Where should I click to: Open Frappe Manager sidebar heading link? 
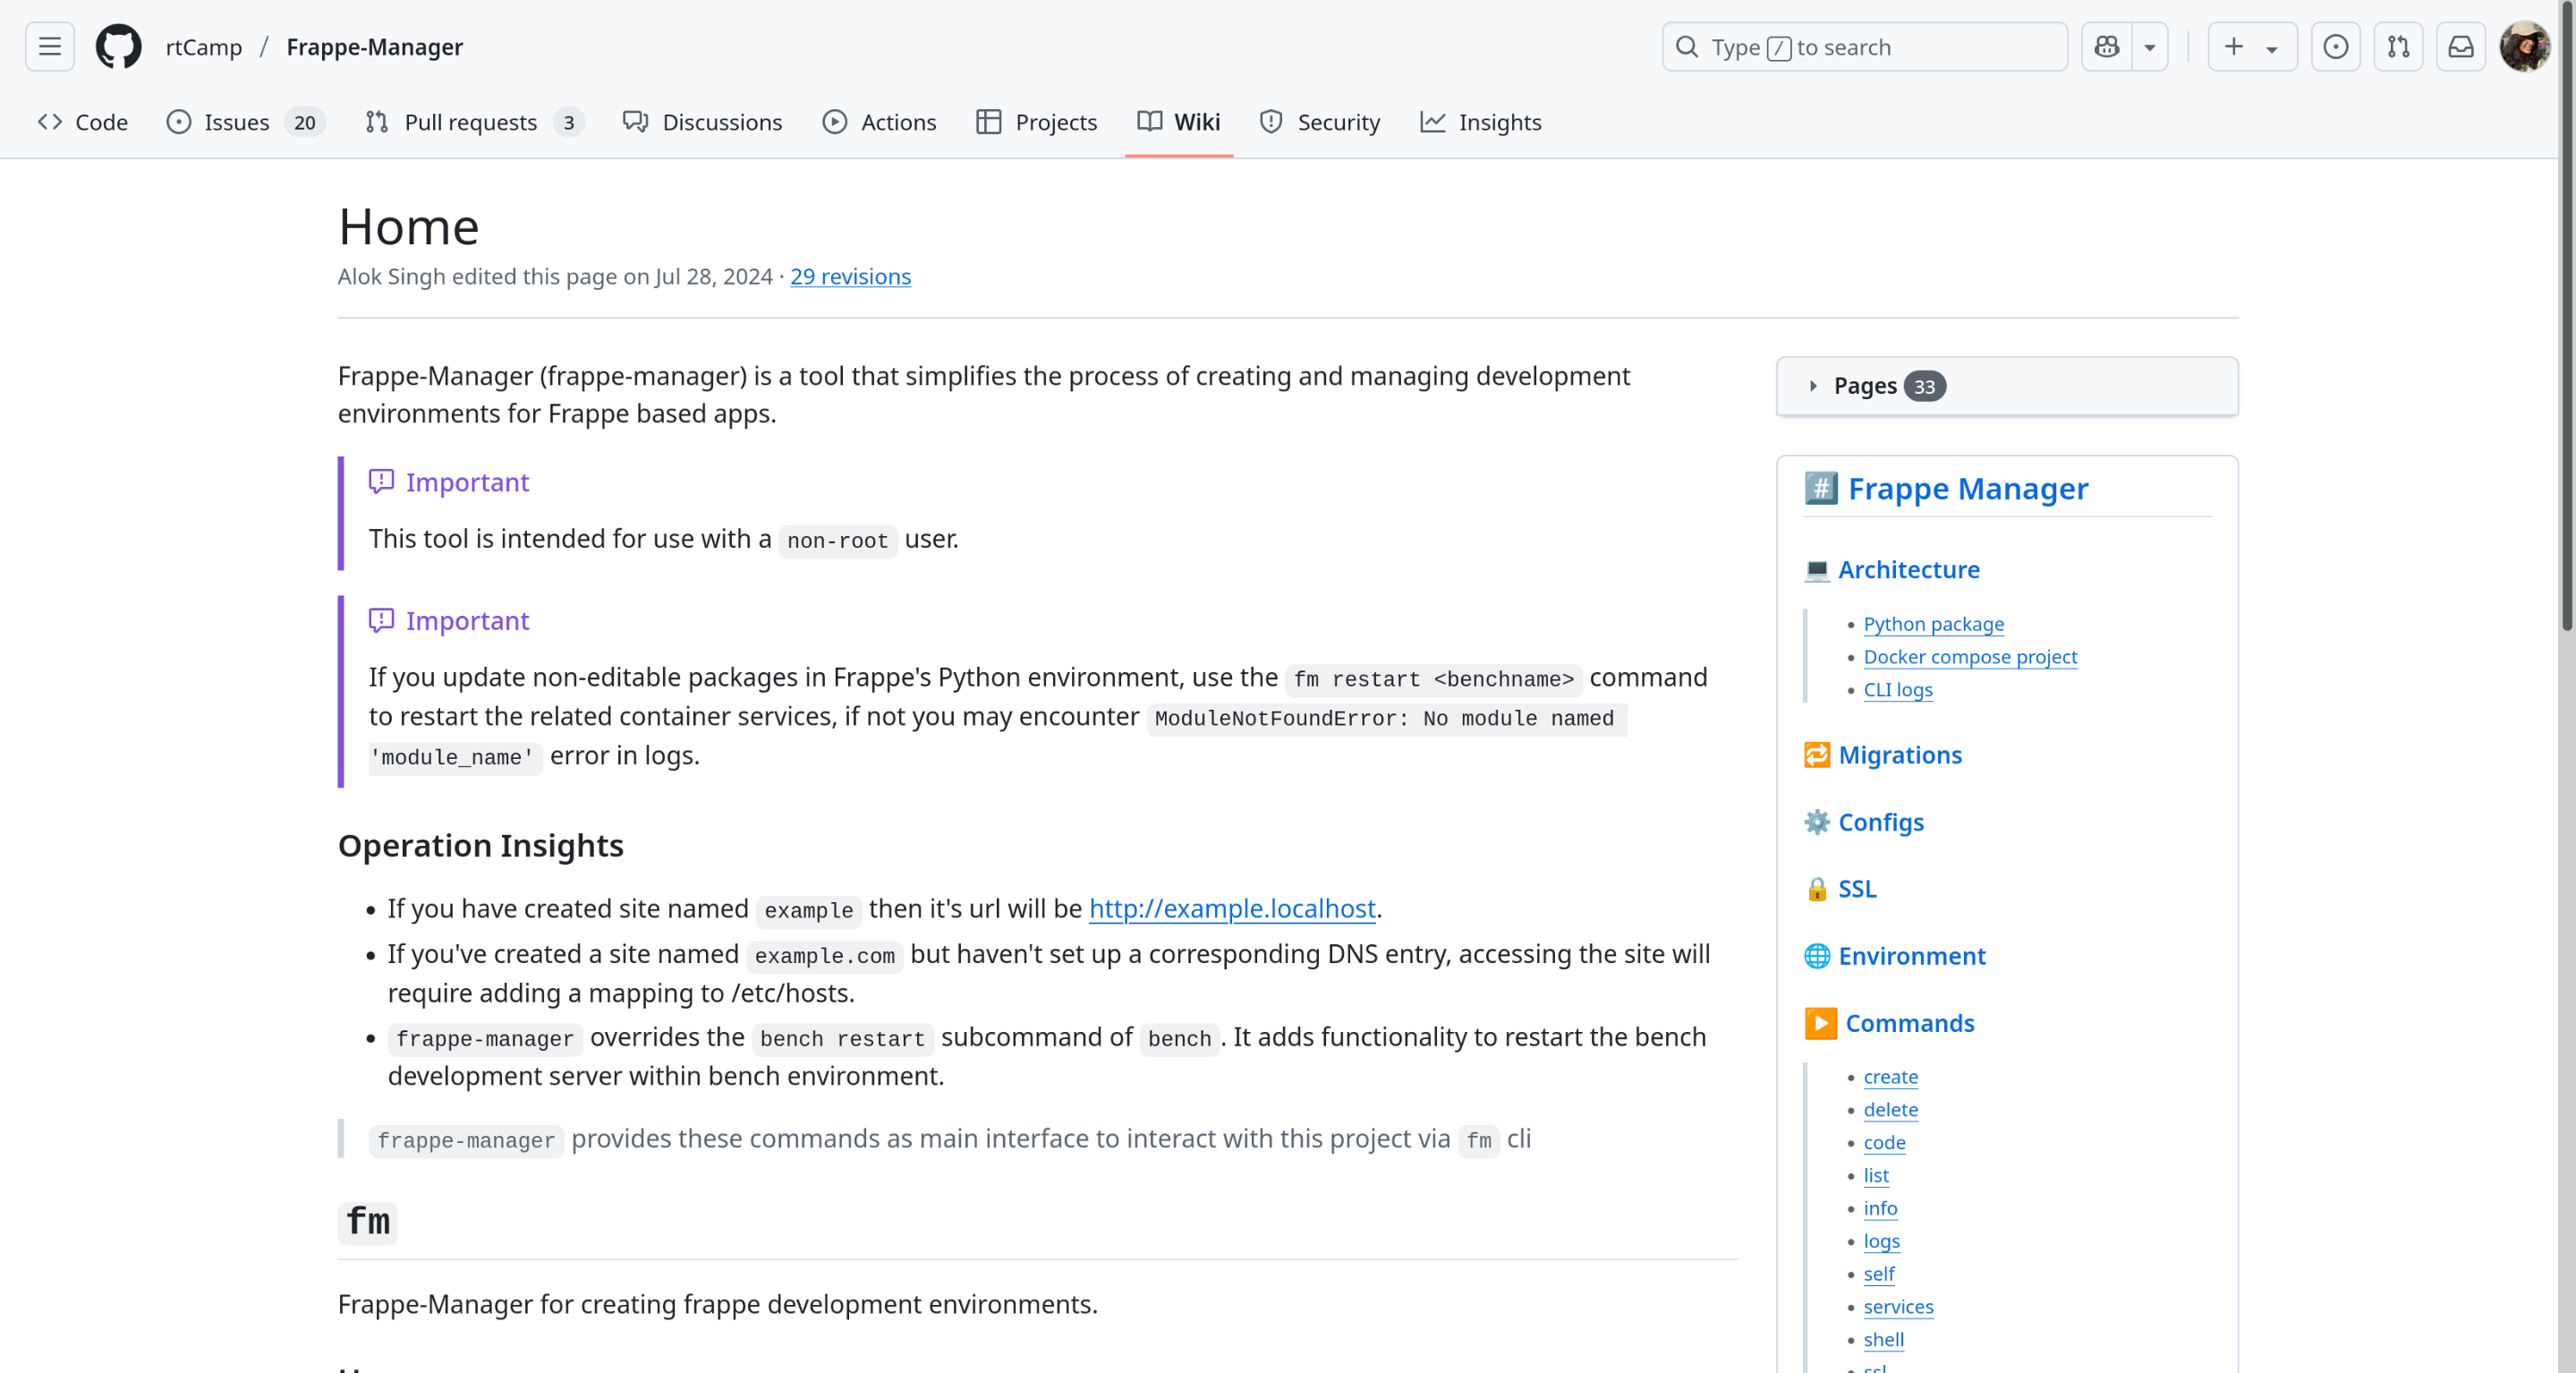point(1968,488)
